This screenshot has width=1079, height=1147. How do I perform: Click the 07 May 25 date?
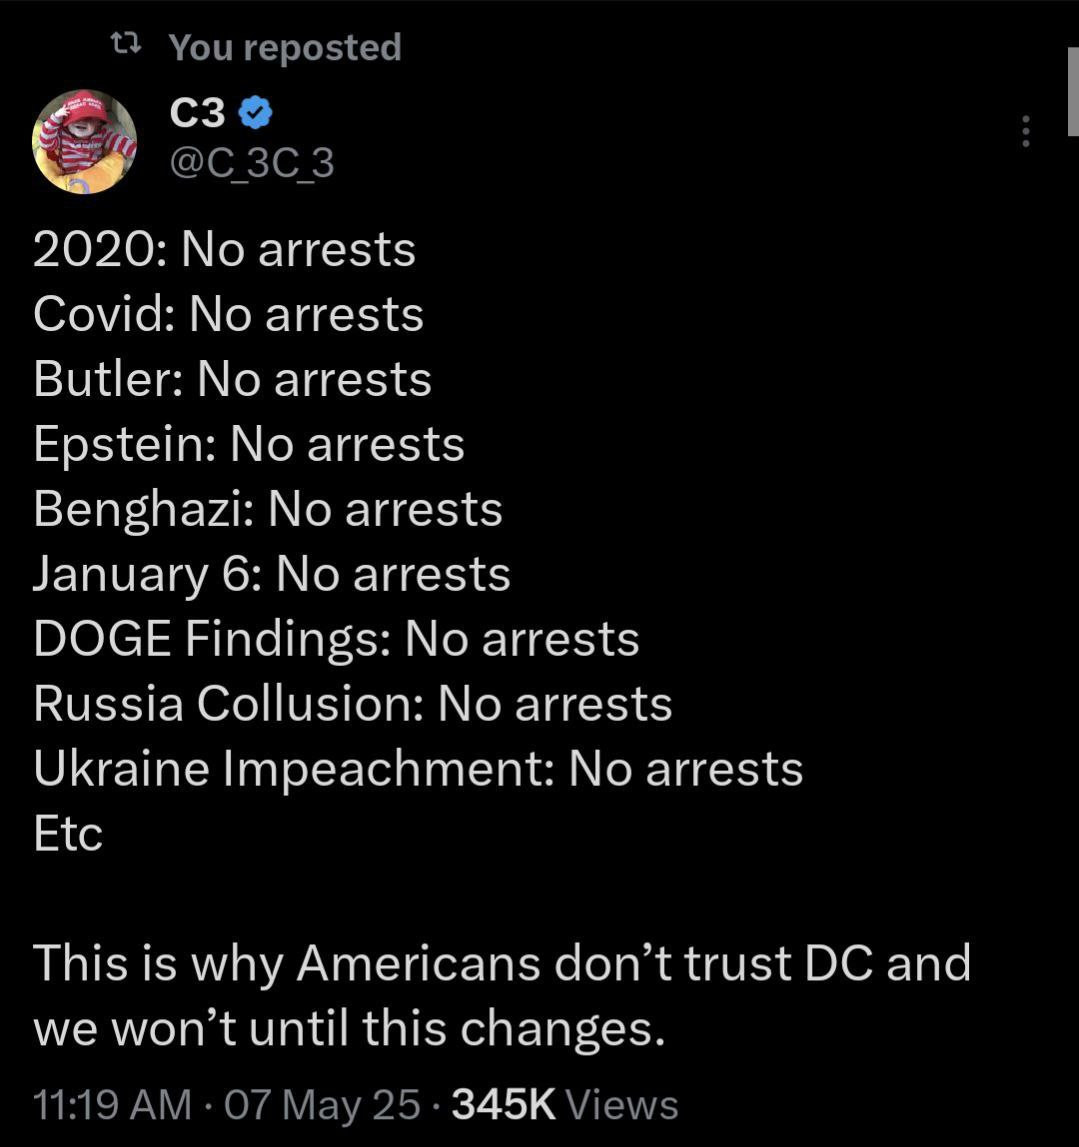point(321,1105)
